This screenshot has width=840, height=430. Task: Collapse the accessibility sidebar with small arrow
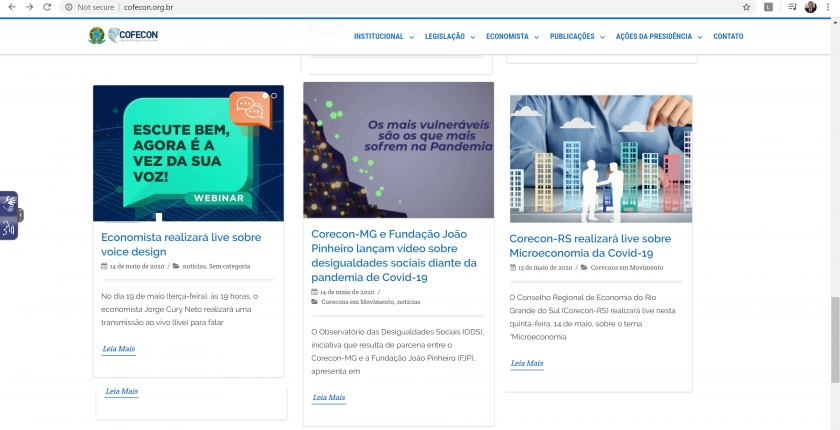point(20,215)
